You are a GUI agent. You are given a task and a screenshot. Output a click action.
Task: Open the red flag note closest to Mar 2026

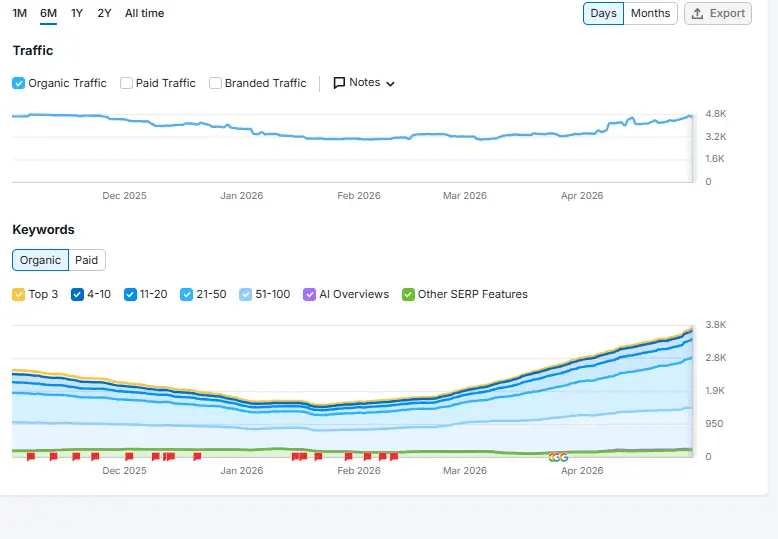coord(394,456)
